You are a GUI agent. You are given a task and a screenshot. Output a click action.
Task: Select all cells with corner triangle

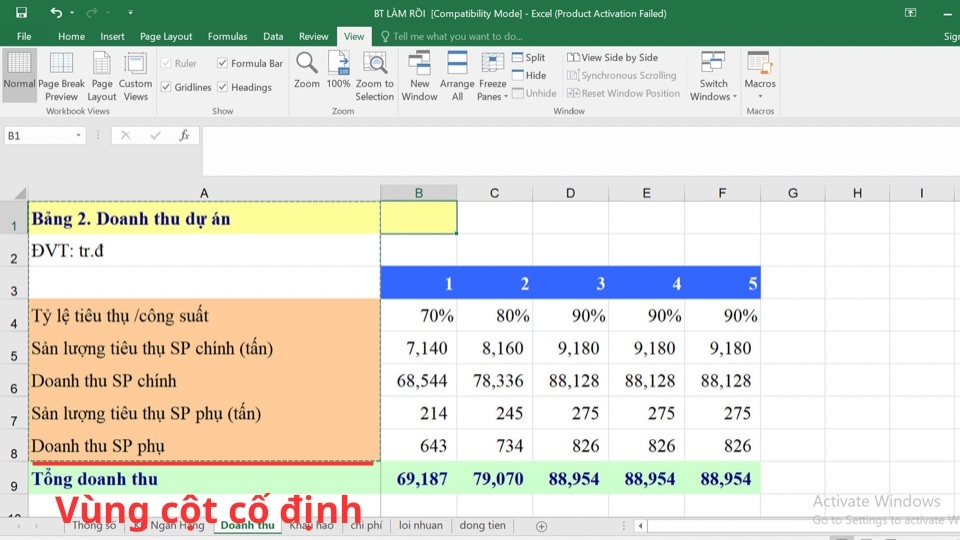(20, 193)
